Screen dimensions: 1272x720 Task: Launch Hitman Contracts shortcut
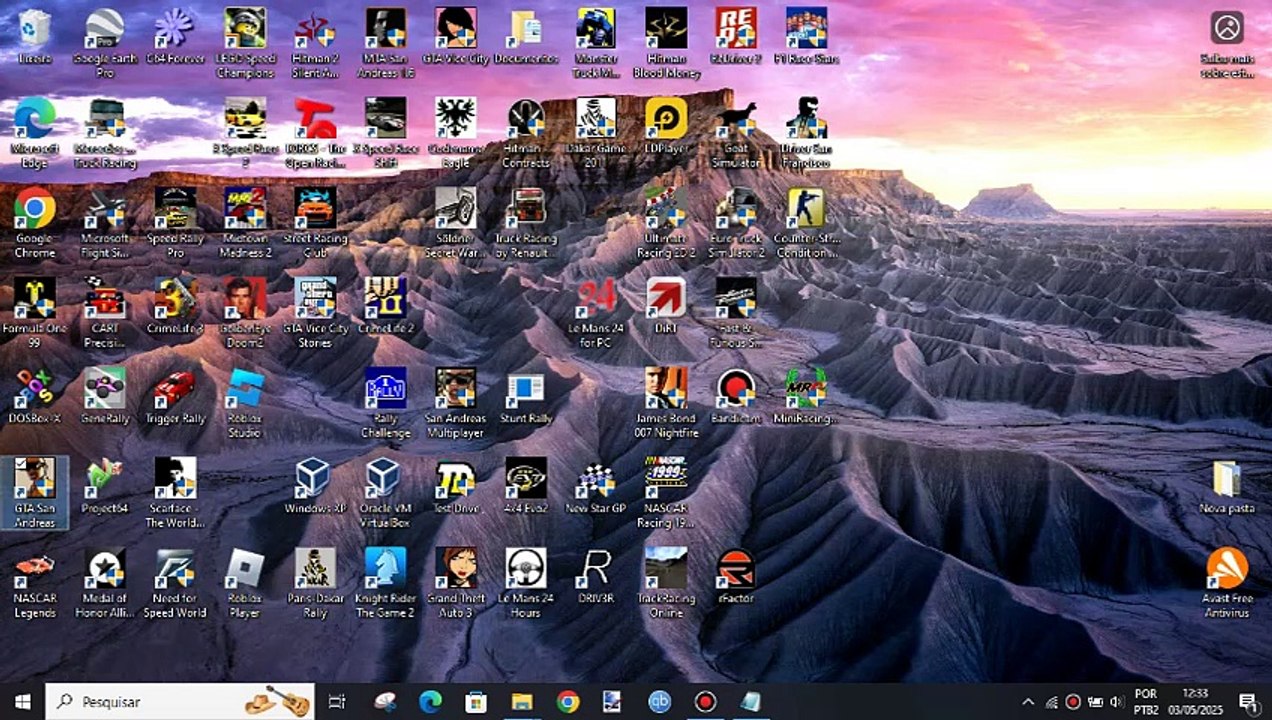click(525, 134)
